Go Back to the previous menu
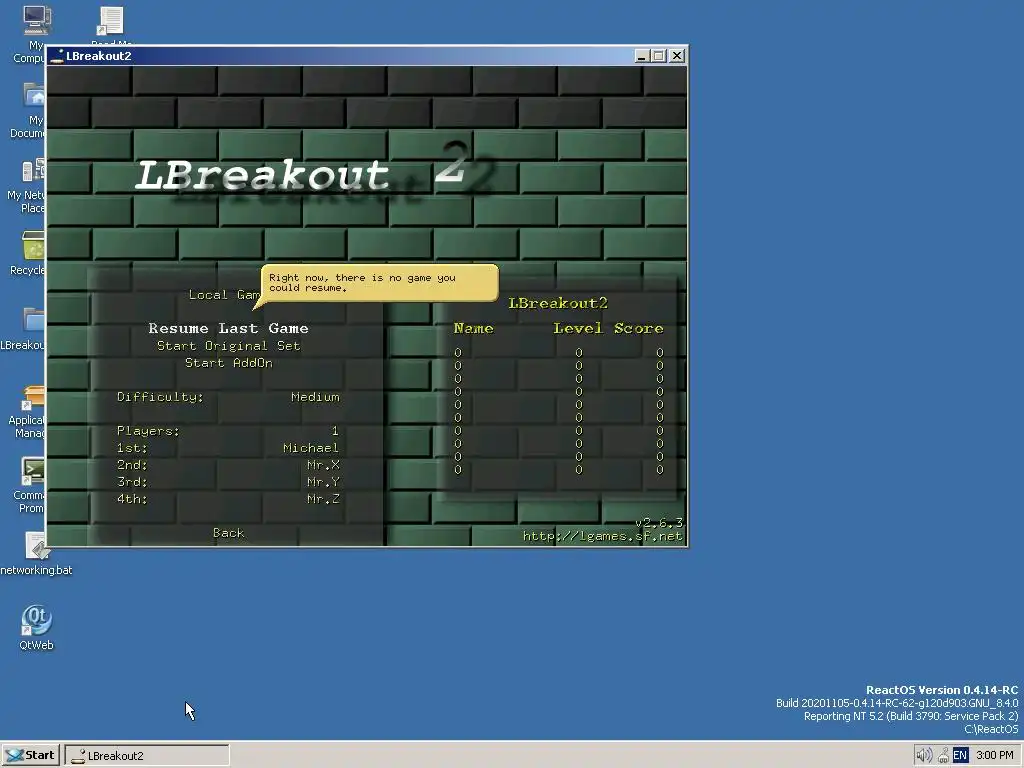 click(228, 533)
